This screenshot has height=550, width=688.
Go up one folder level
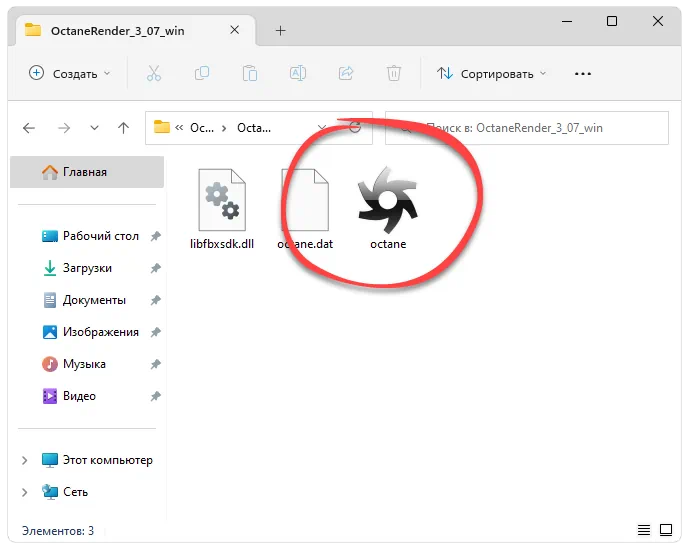[x=123, y=128]
